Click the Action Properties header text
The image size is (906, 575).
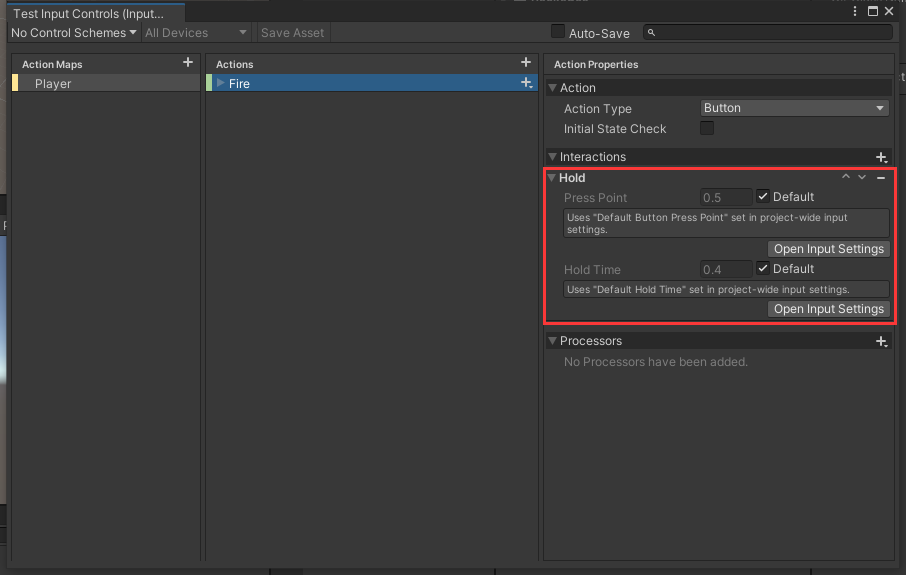click(x=596, y=65)
